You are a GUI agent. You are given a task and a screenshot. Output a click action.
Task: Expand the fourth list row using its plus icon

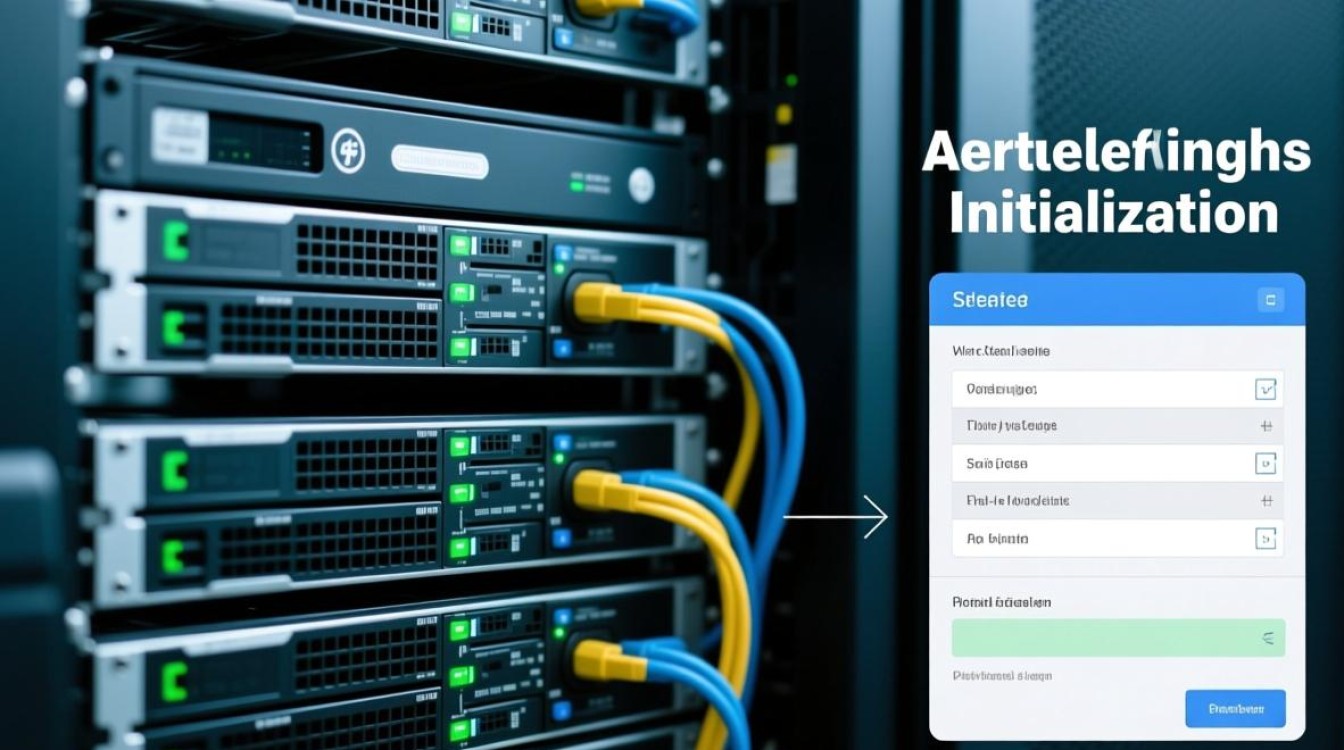1266,501
